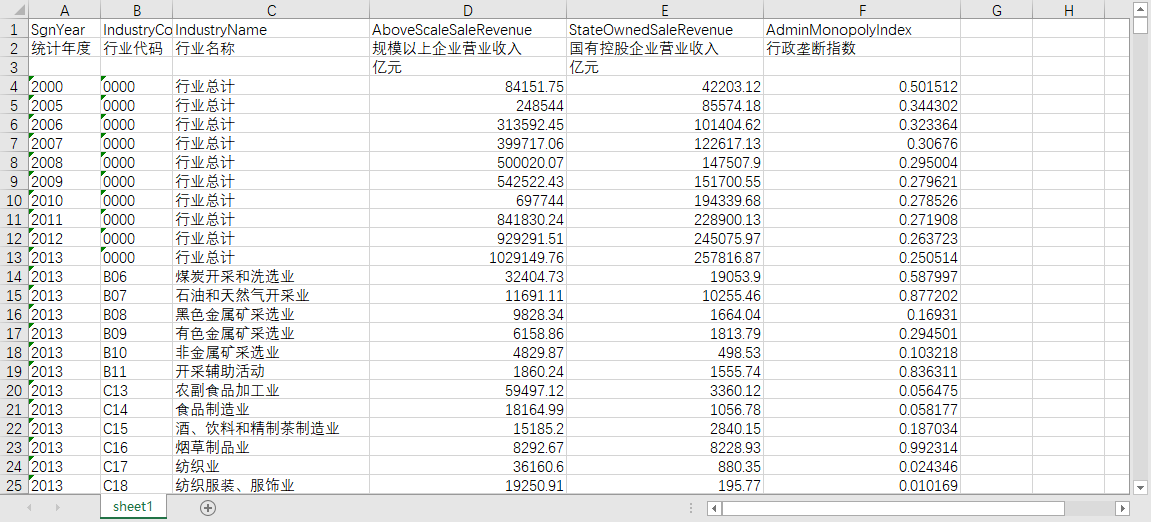The image size is (1151, 522).
Task: Select column H header
Action: click(1068, 10)
